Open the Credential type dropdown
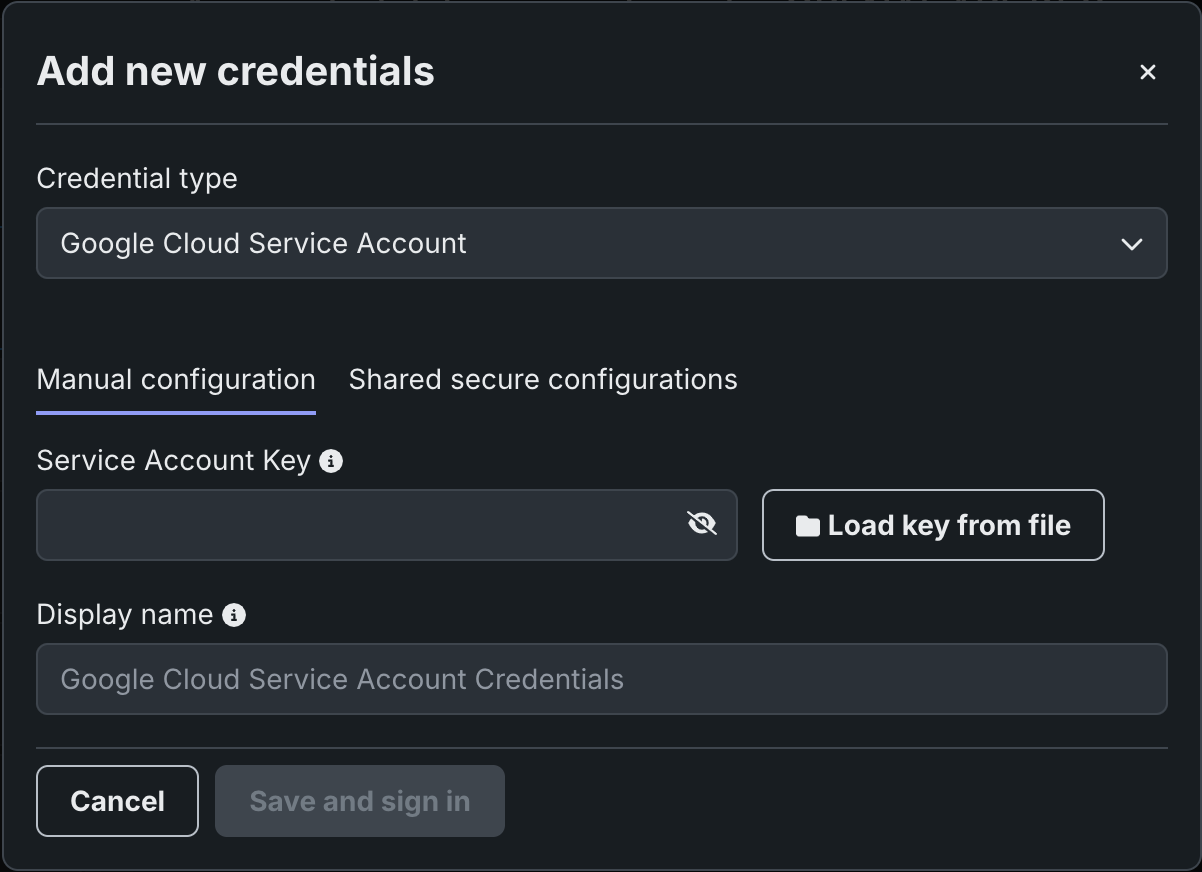 pyautogui.click(x=600, y=243)
